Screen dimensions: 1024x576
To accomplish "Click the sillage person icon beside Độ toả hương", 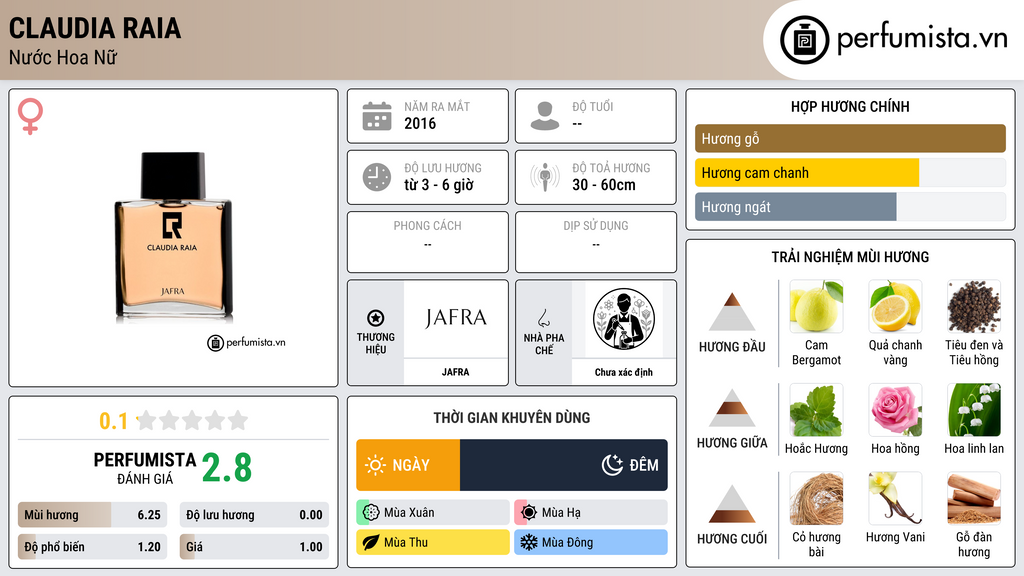I will pyautogui.click(x=545, y=177).
